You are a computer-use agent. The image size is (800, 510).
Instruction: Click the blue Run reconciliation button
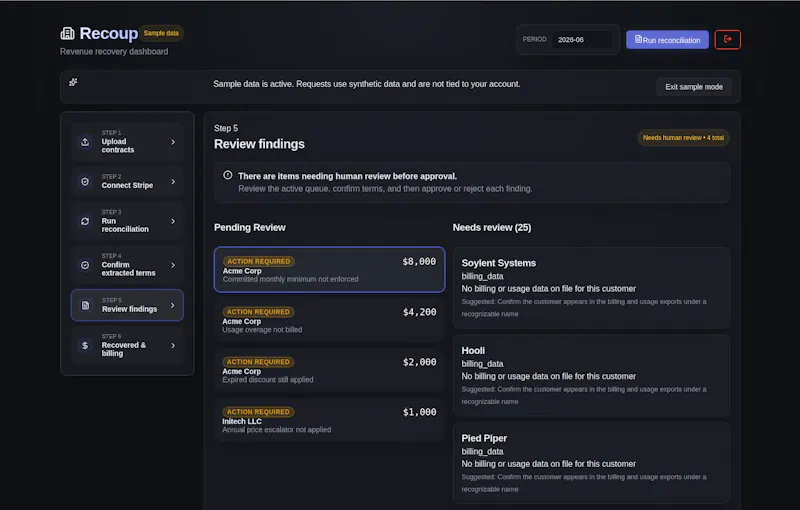click(x=667, y=40)
